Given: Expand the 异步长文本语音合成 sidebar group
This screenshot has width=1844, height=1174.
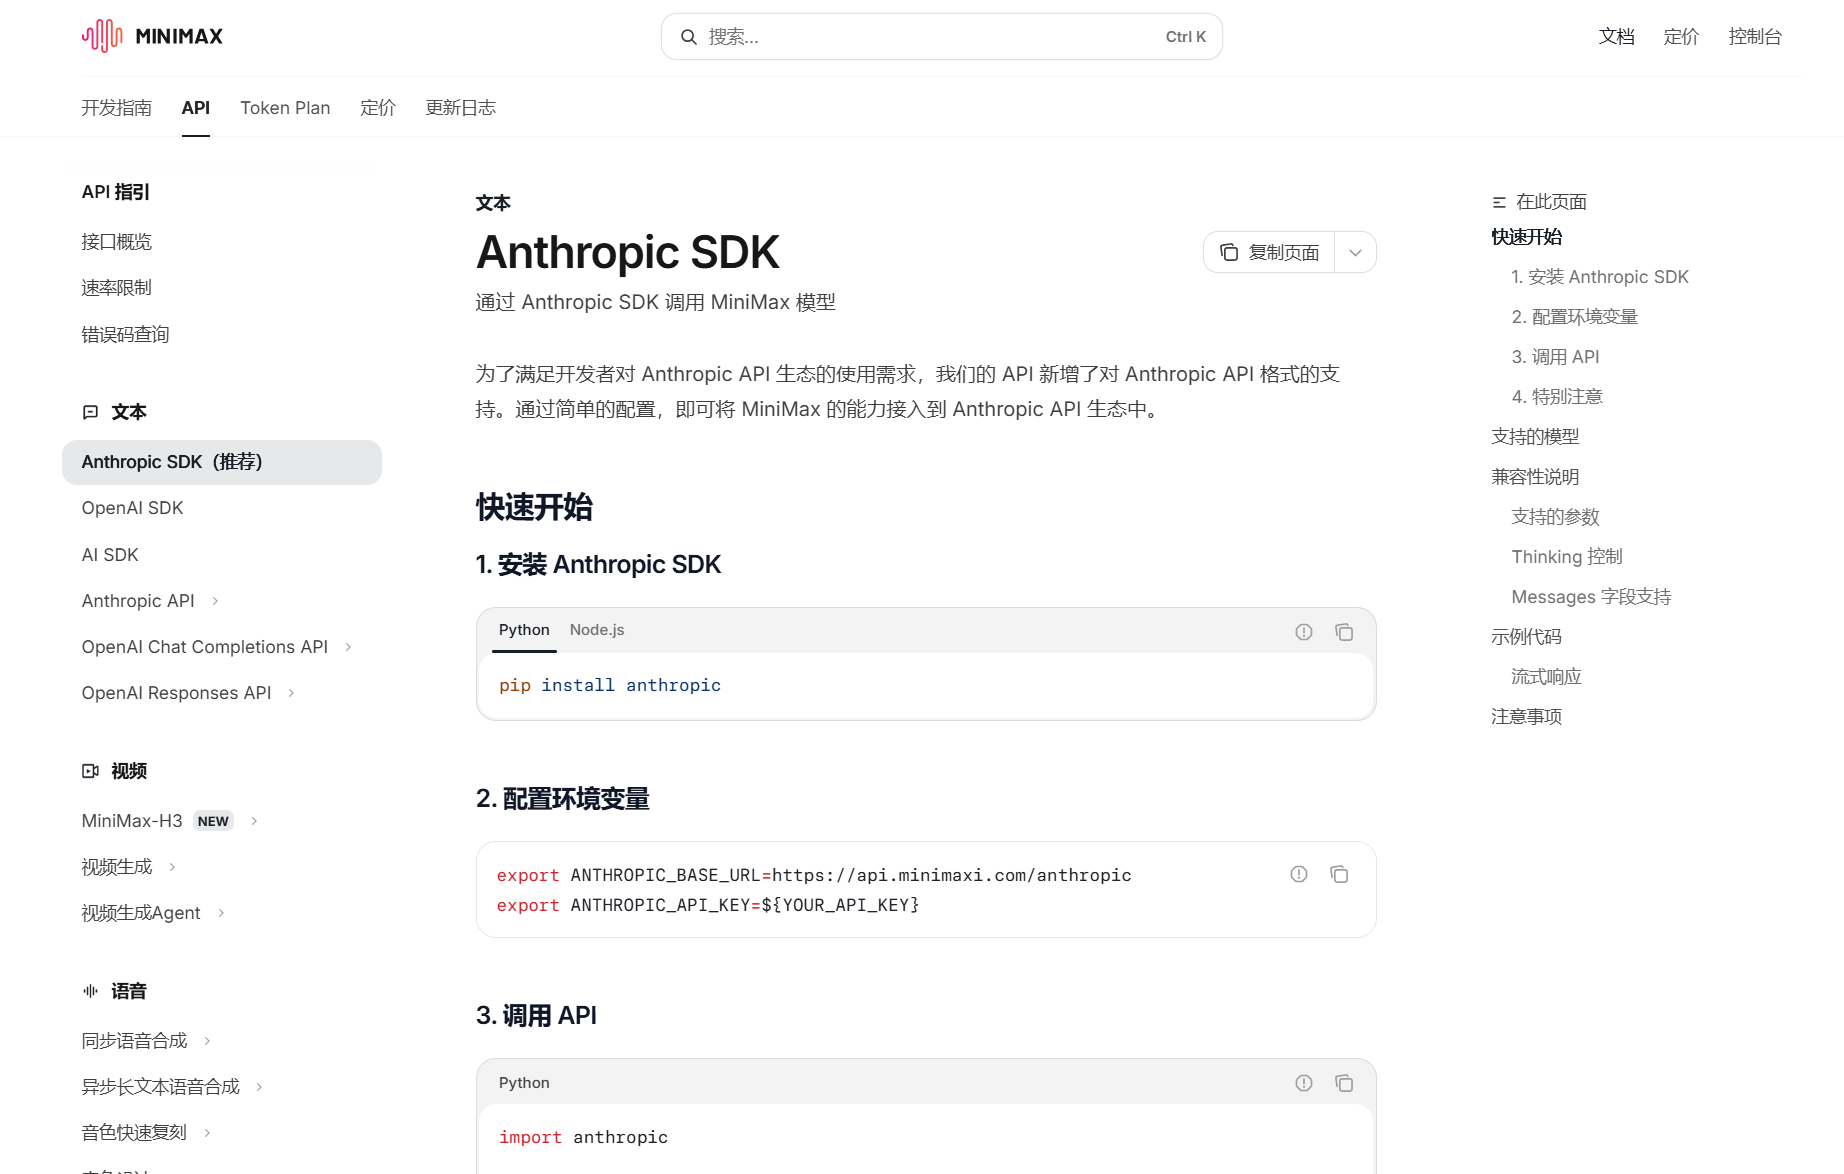Looking at the screenshot, I should [x=259, y=1087].
